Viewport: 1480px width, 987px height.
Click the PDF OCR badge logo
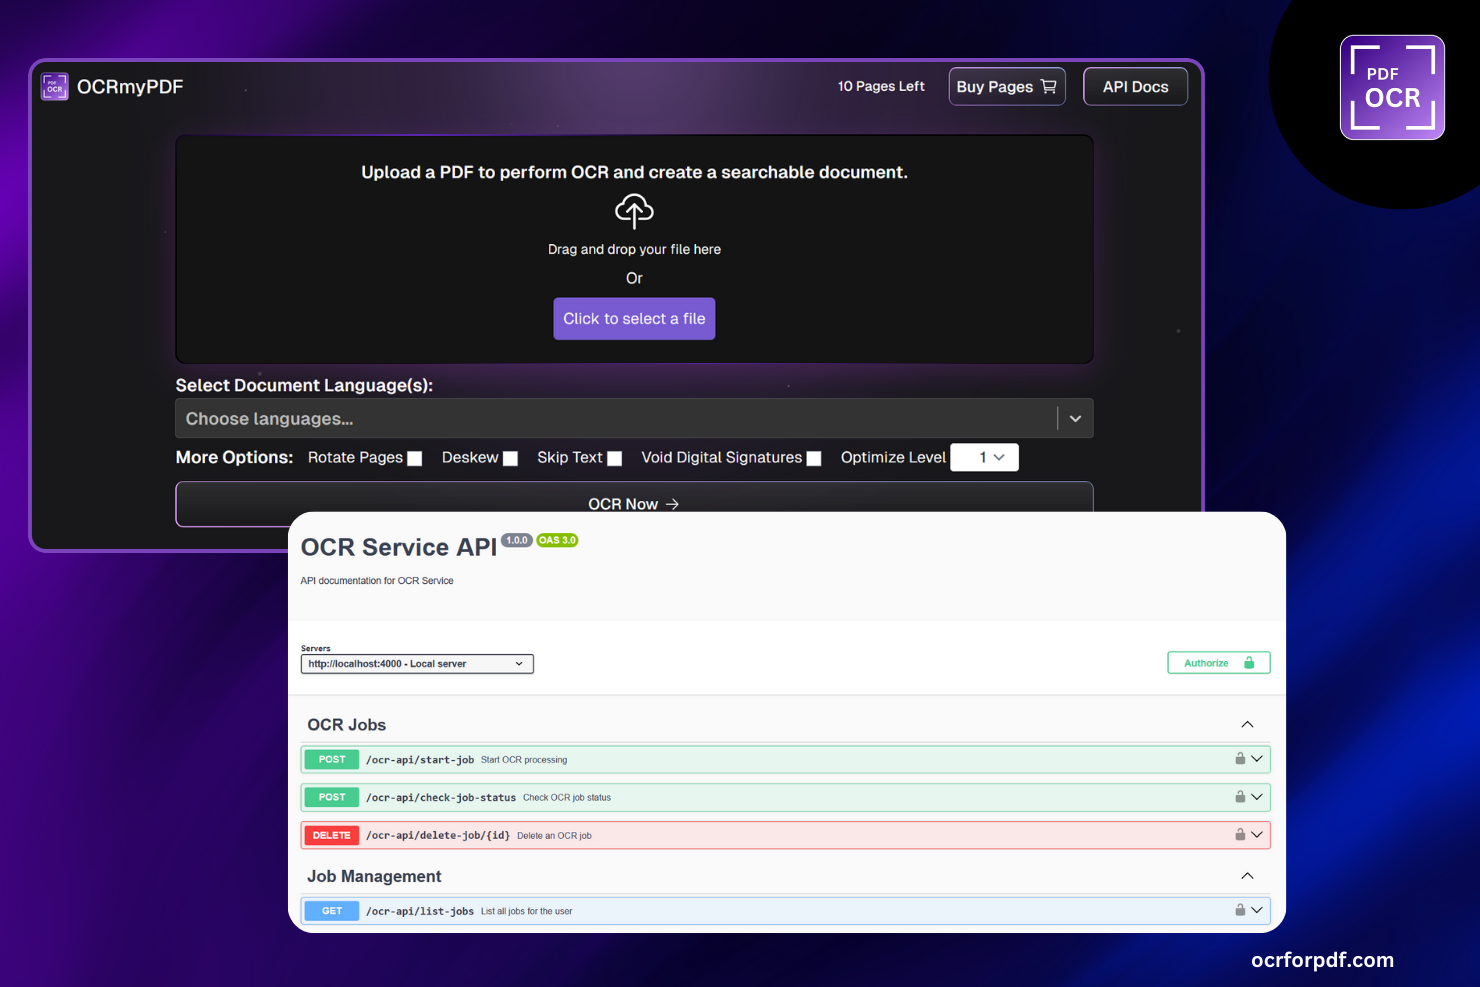pos(1392,87)
